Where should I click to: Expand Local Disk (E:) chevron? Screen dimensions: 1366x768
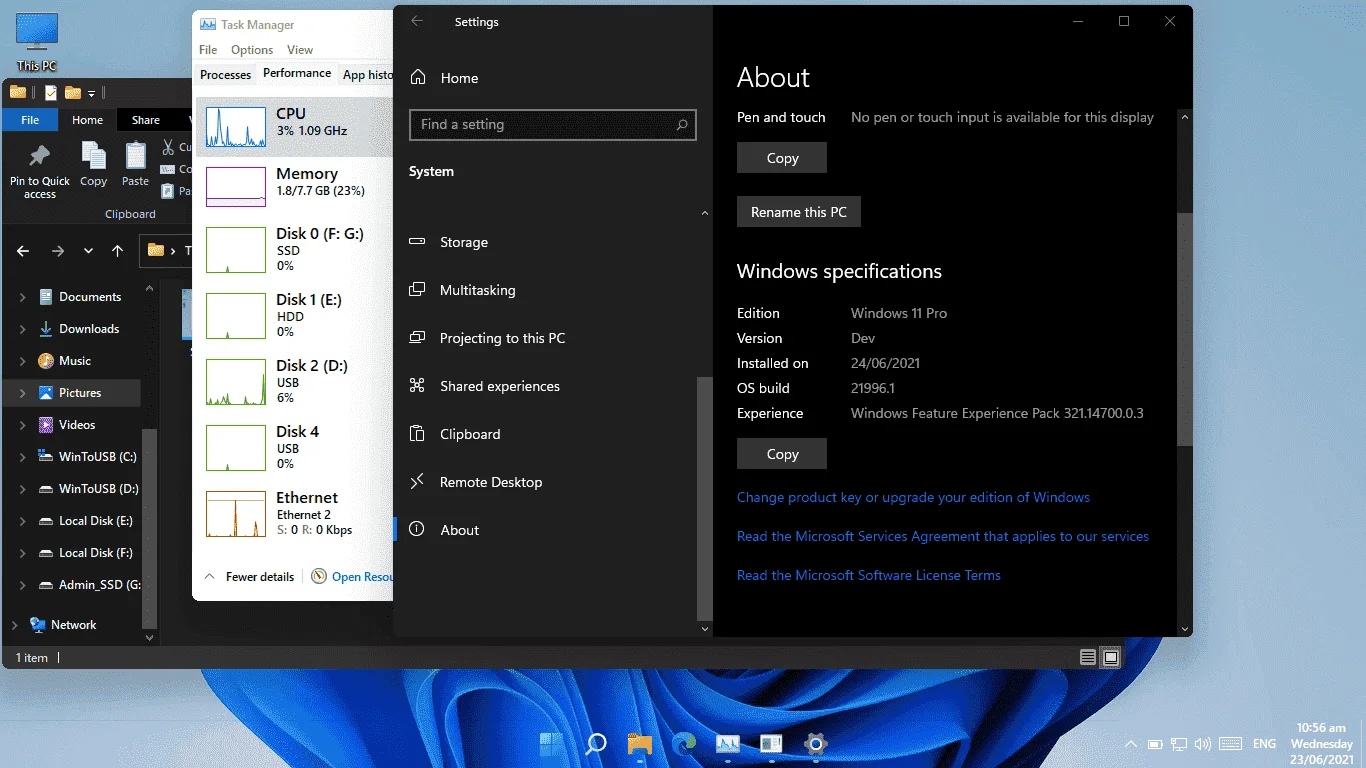pyautogui.click(x=23, y=521)
